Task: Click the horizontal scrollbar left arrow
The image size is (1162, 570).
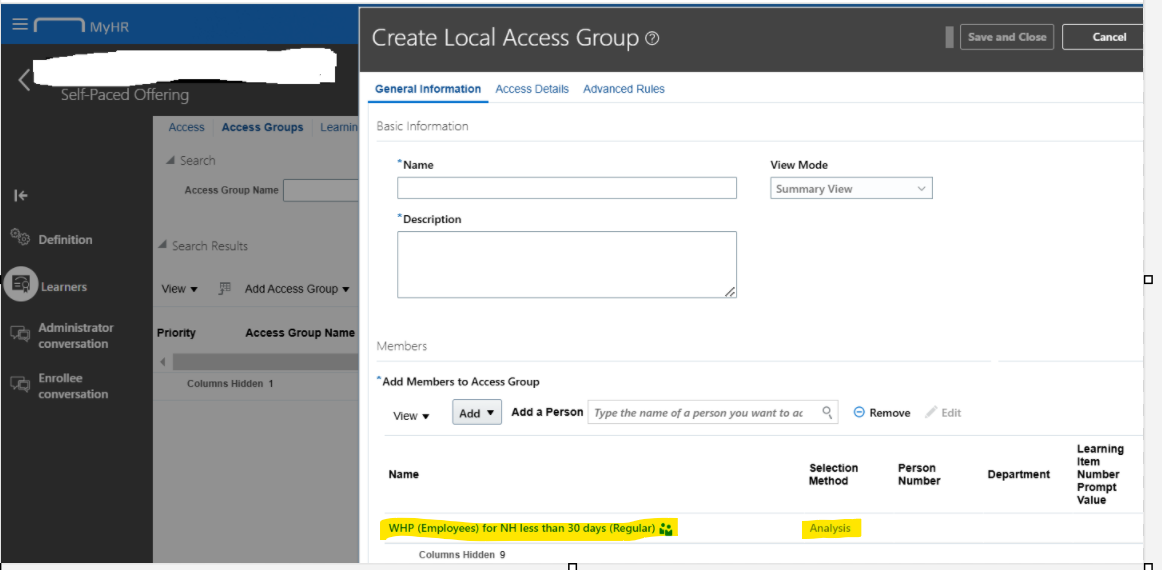Action: point(162,362)
